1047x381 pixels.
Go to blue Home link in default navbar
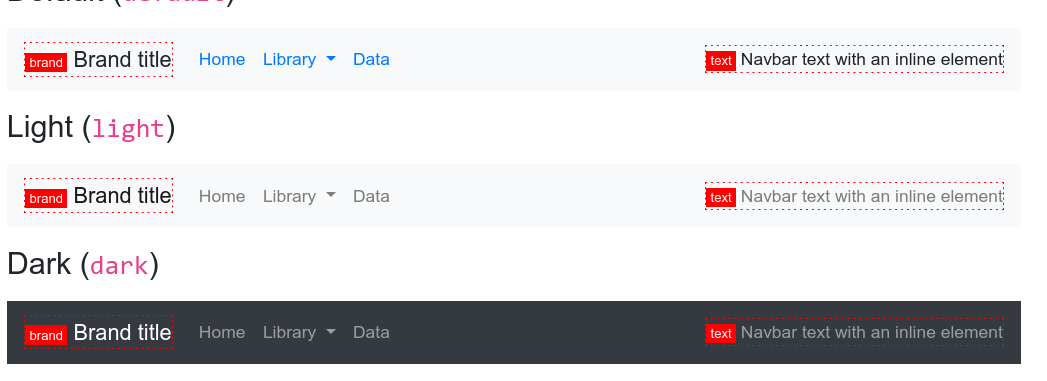click(x=222, y=59)
